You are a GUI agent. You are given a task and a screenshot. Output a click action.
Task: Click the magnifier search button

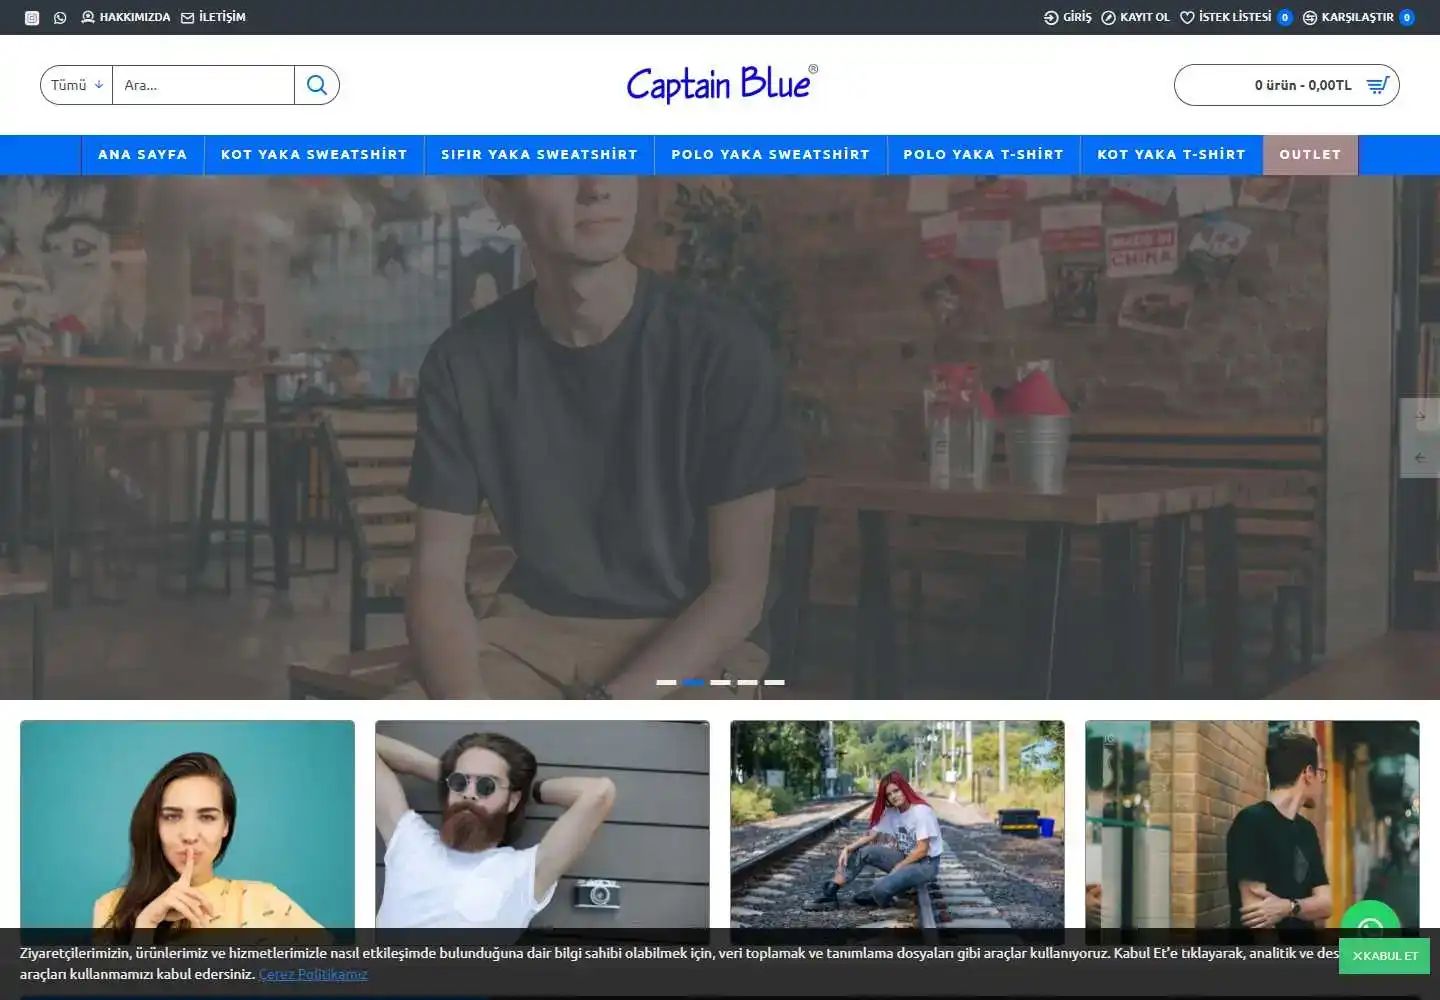click(317, 85)
